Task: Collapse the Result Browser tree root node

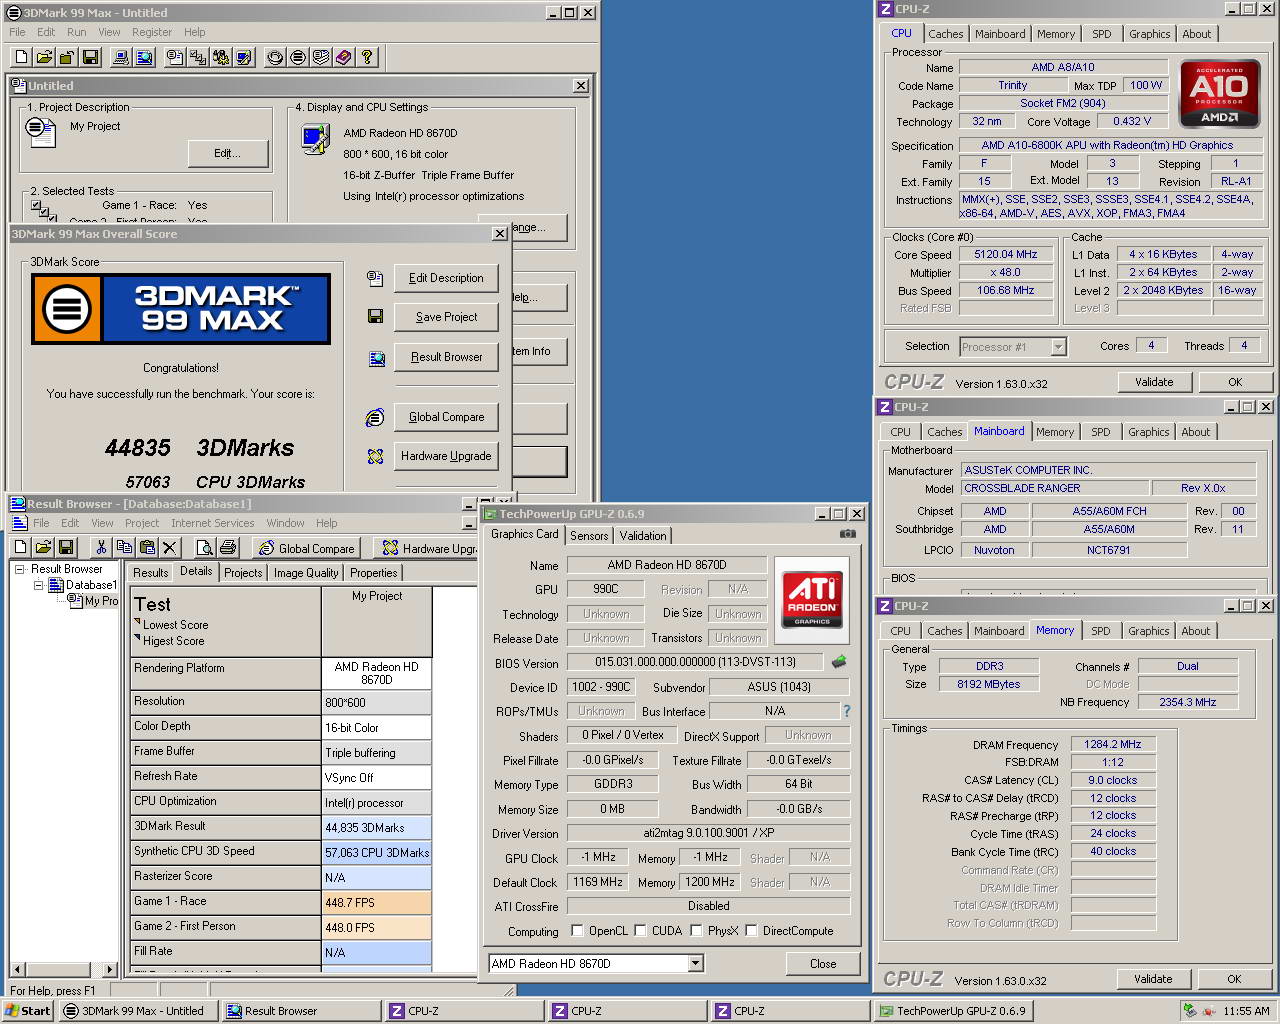Action: click(x=20, y=569)
